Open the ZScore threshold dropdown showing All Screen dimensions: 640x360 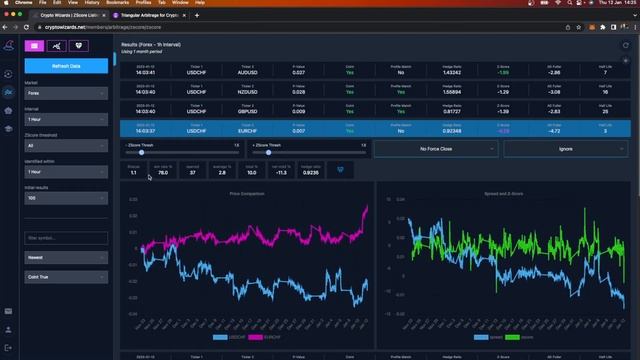pos(66,146)
